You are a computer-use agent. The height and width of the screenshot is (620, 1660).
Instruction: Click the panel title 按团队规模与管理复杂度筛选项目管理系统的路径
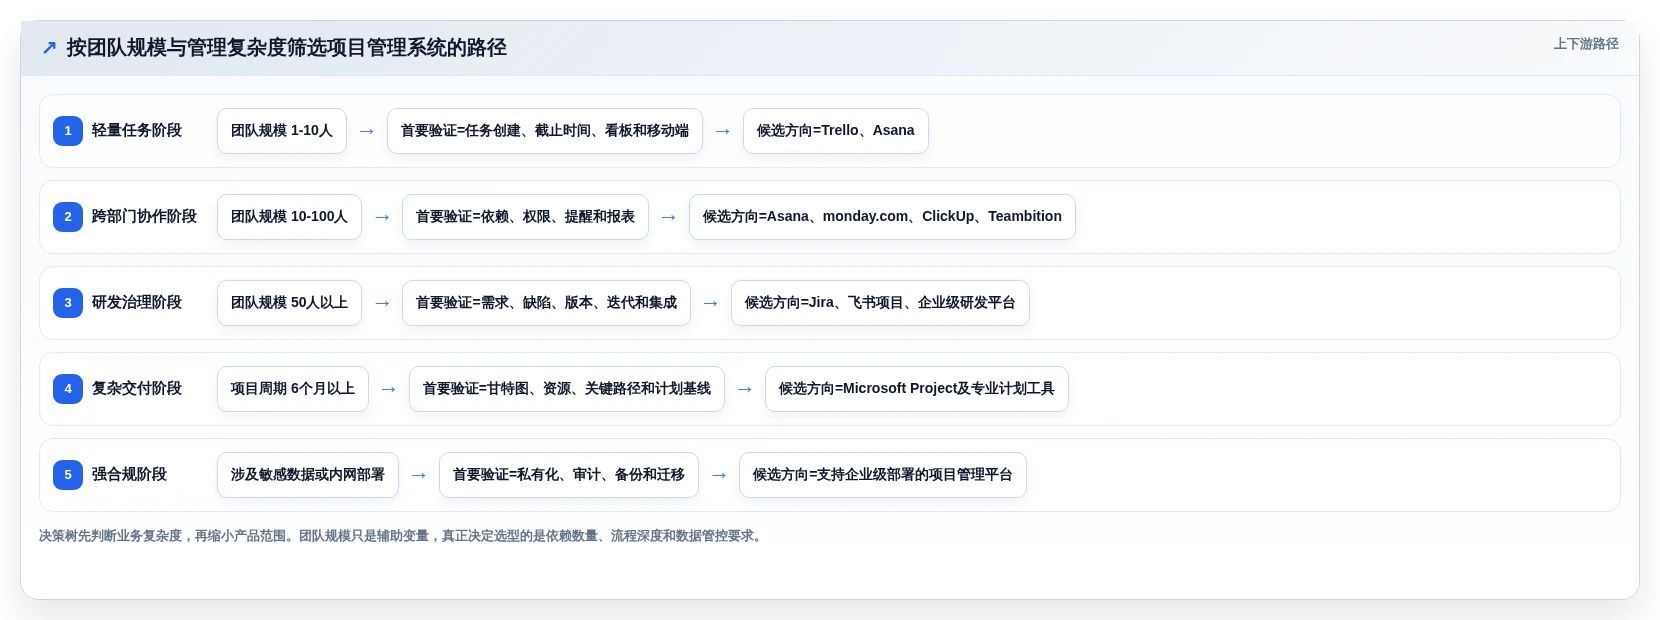[x=287, y=48]
